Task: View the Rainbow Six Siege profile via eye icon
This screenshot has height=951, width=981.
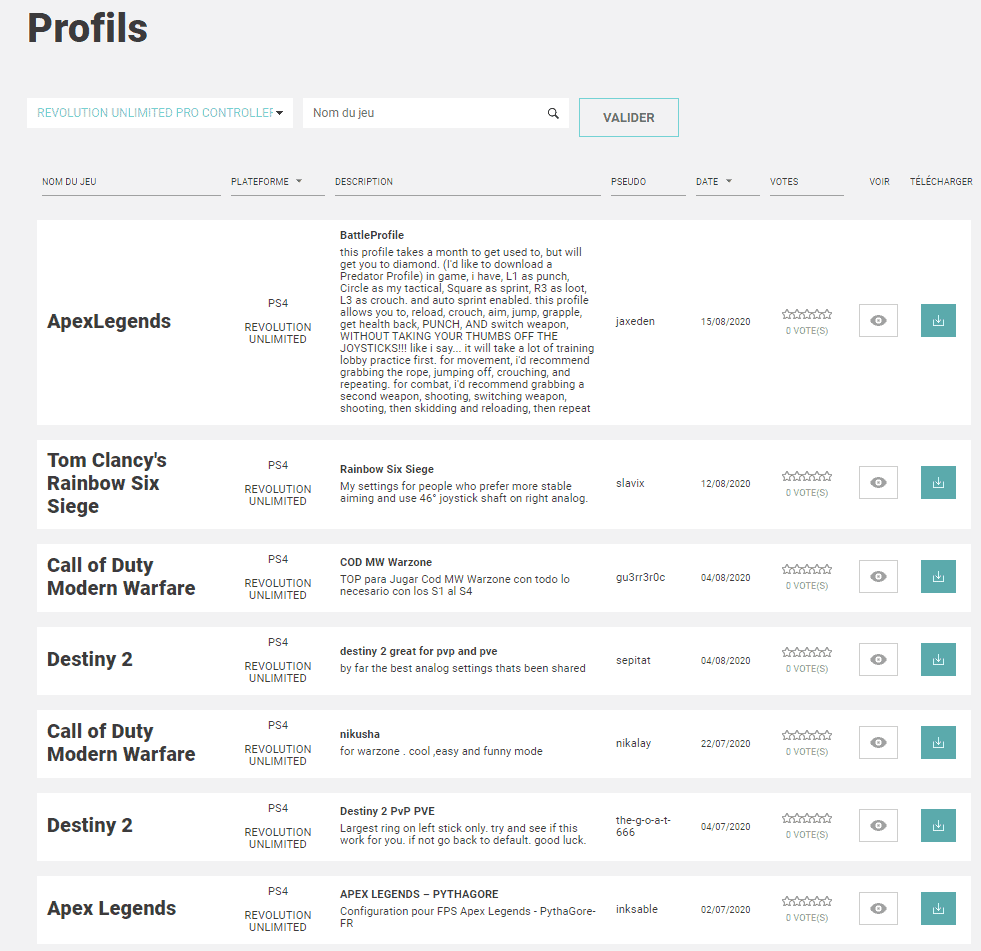Action: click(x=878, y=483)
